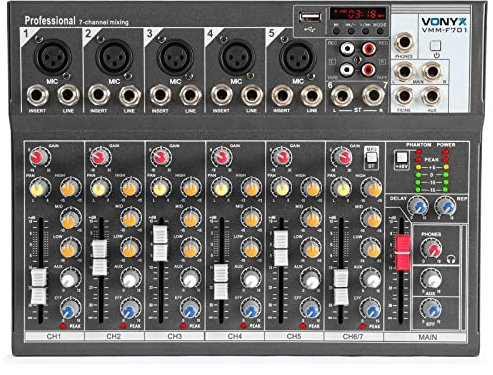Grab the red MAIN fader
493x375 pixels.
click(x=403, y=252)
